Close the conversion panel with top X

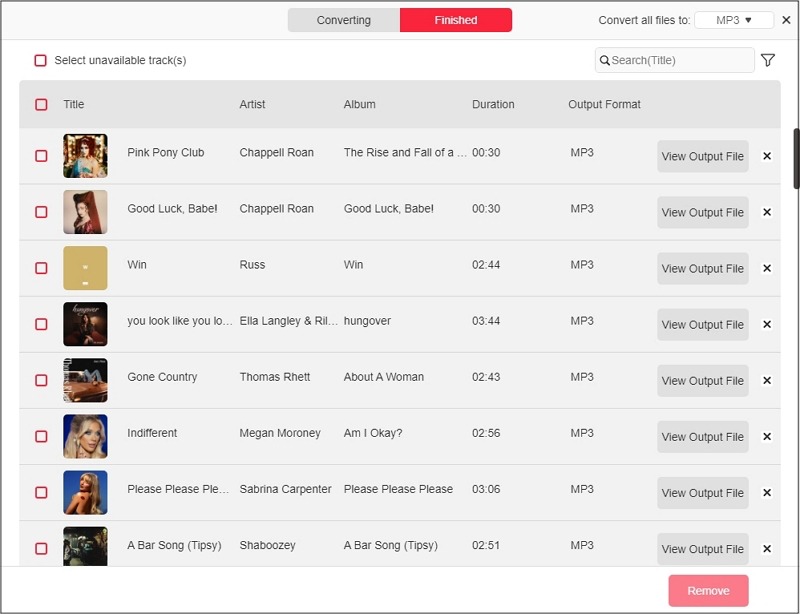[x=786, y=20]
